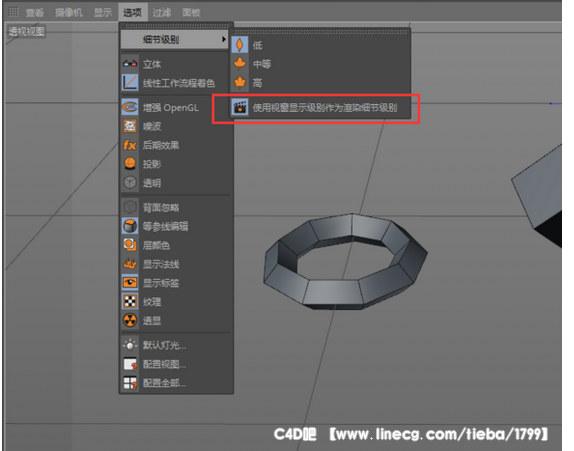Screen dimensions: 574x451
Task: Click the fx 后期效果 icon
Action: click(x=130, y=145)
